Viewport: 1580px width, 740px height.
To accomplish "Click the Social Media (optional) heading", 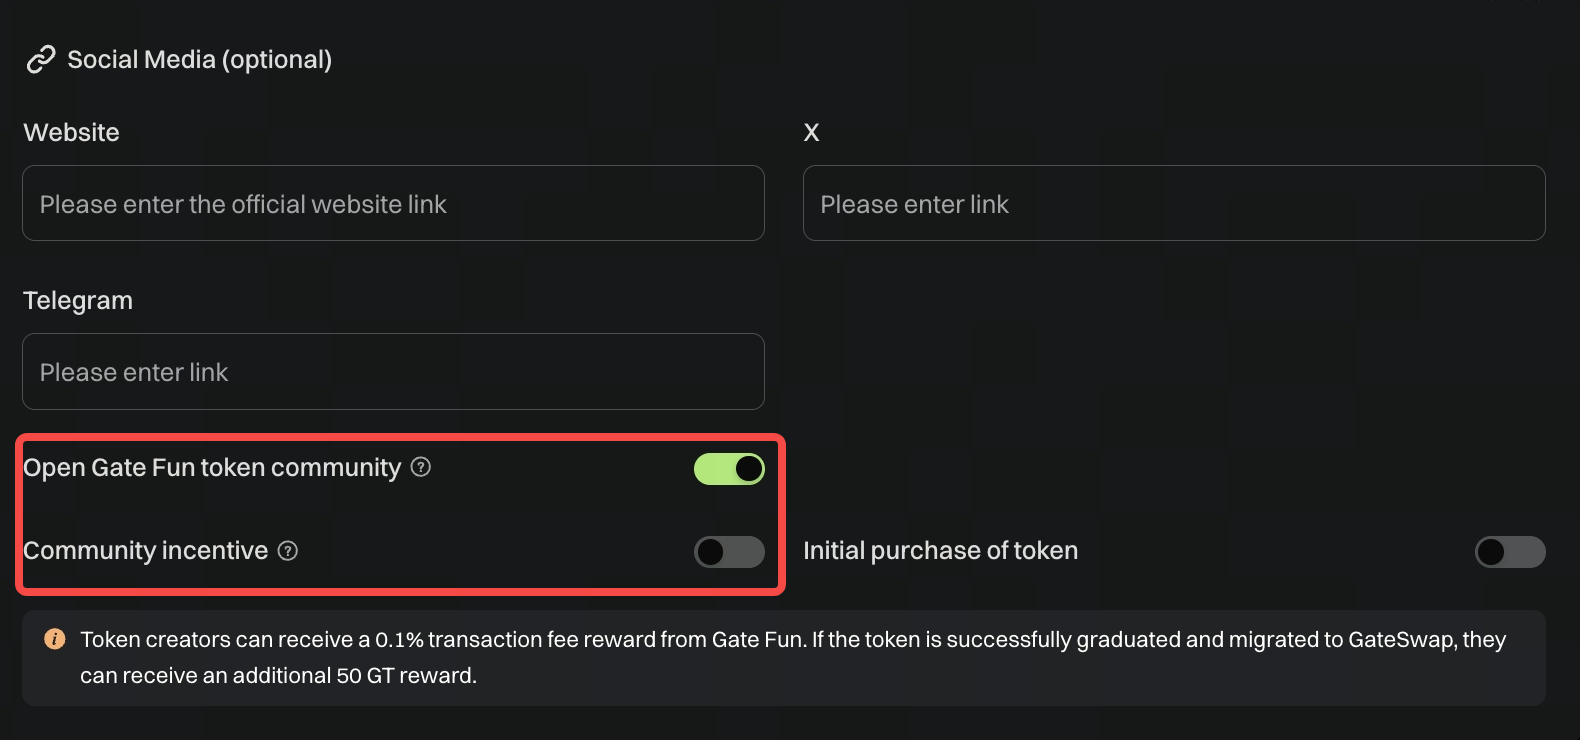I will (199, 60).
